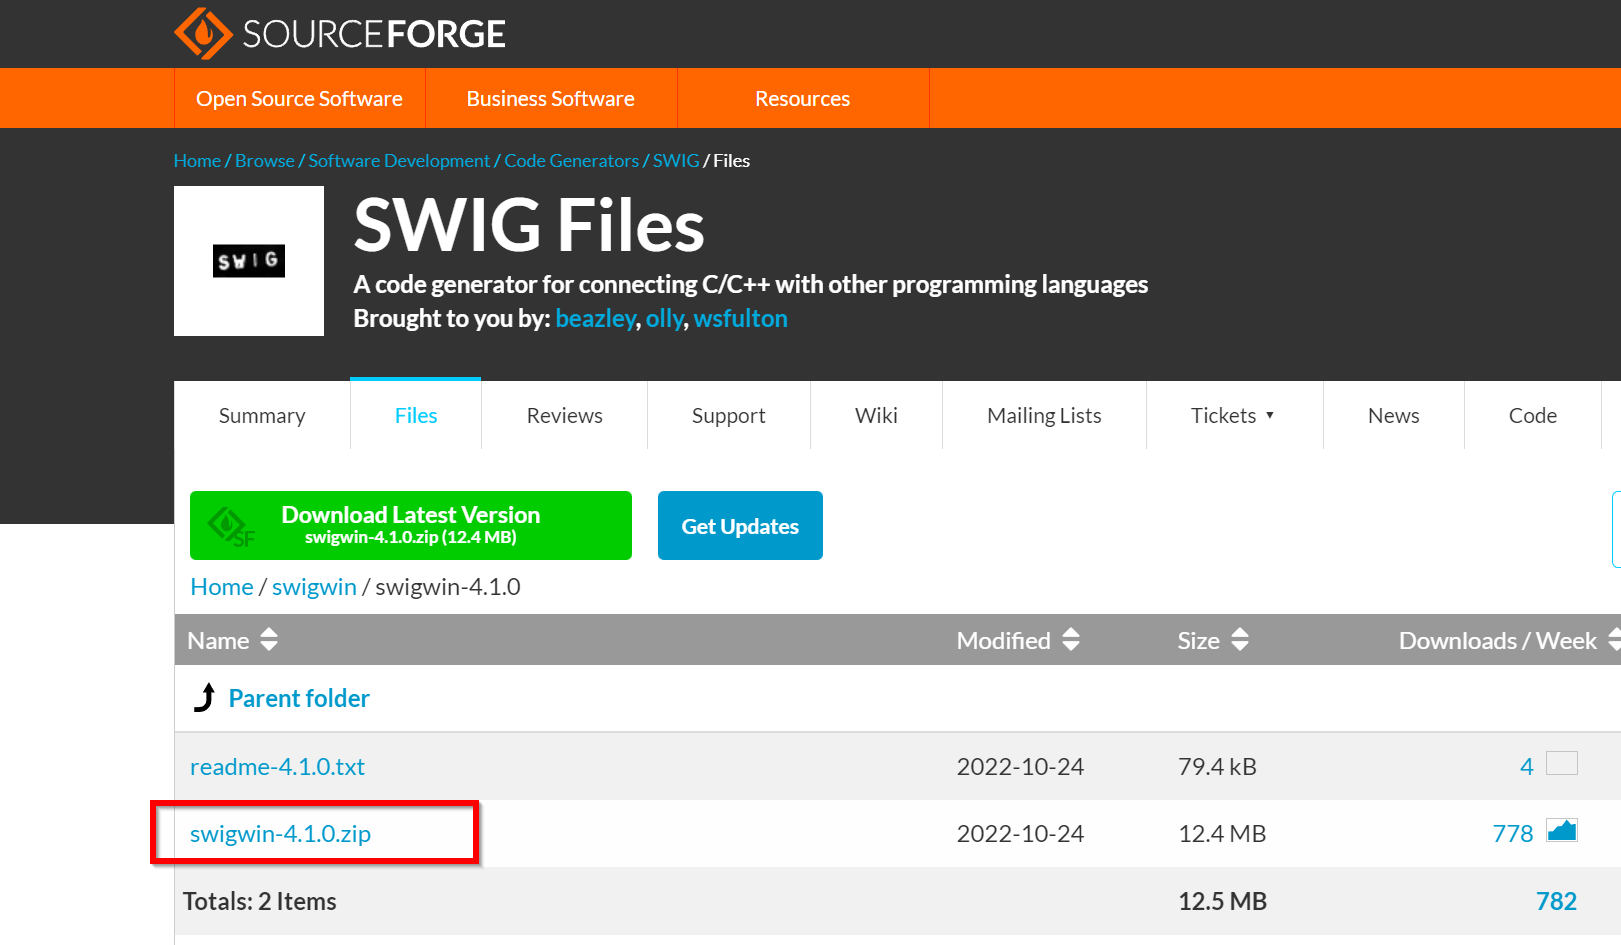This screenshot has width=1621, height=945.
Task: Click the Get Updates button
Action: (740, 526)
